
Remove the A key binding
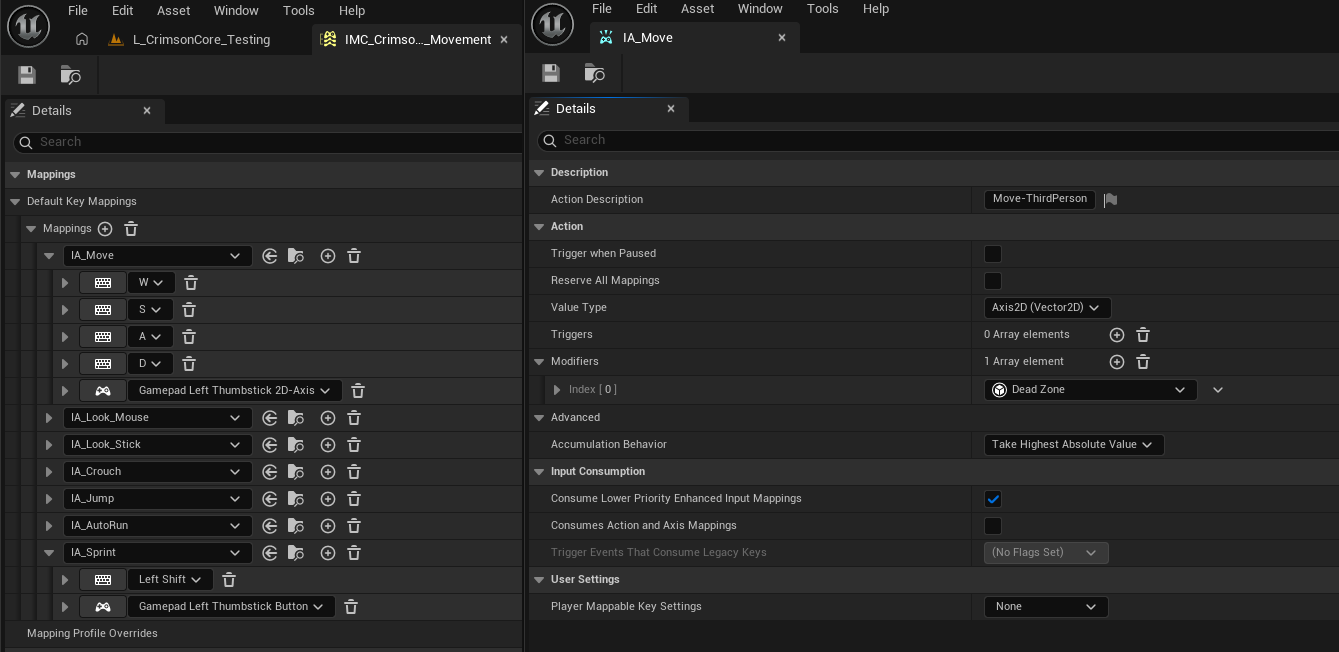pyautogui.click(x=189, y=337)
